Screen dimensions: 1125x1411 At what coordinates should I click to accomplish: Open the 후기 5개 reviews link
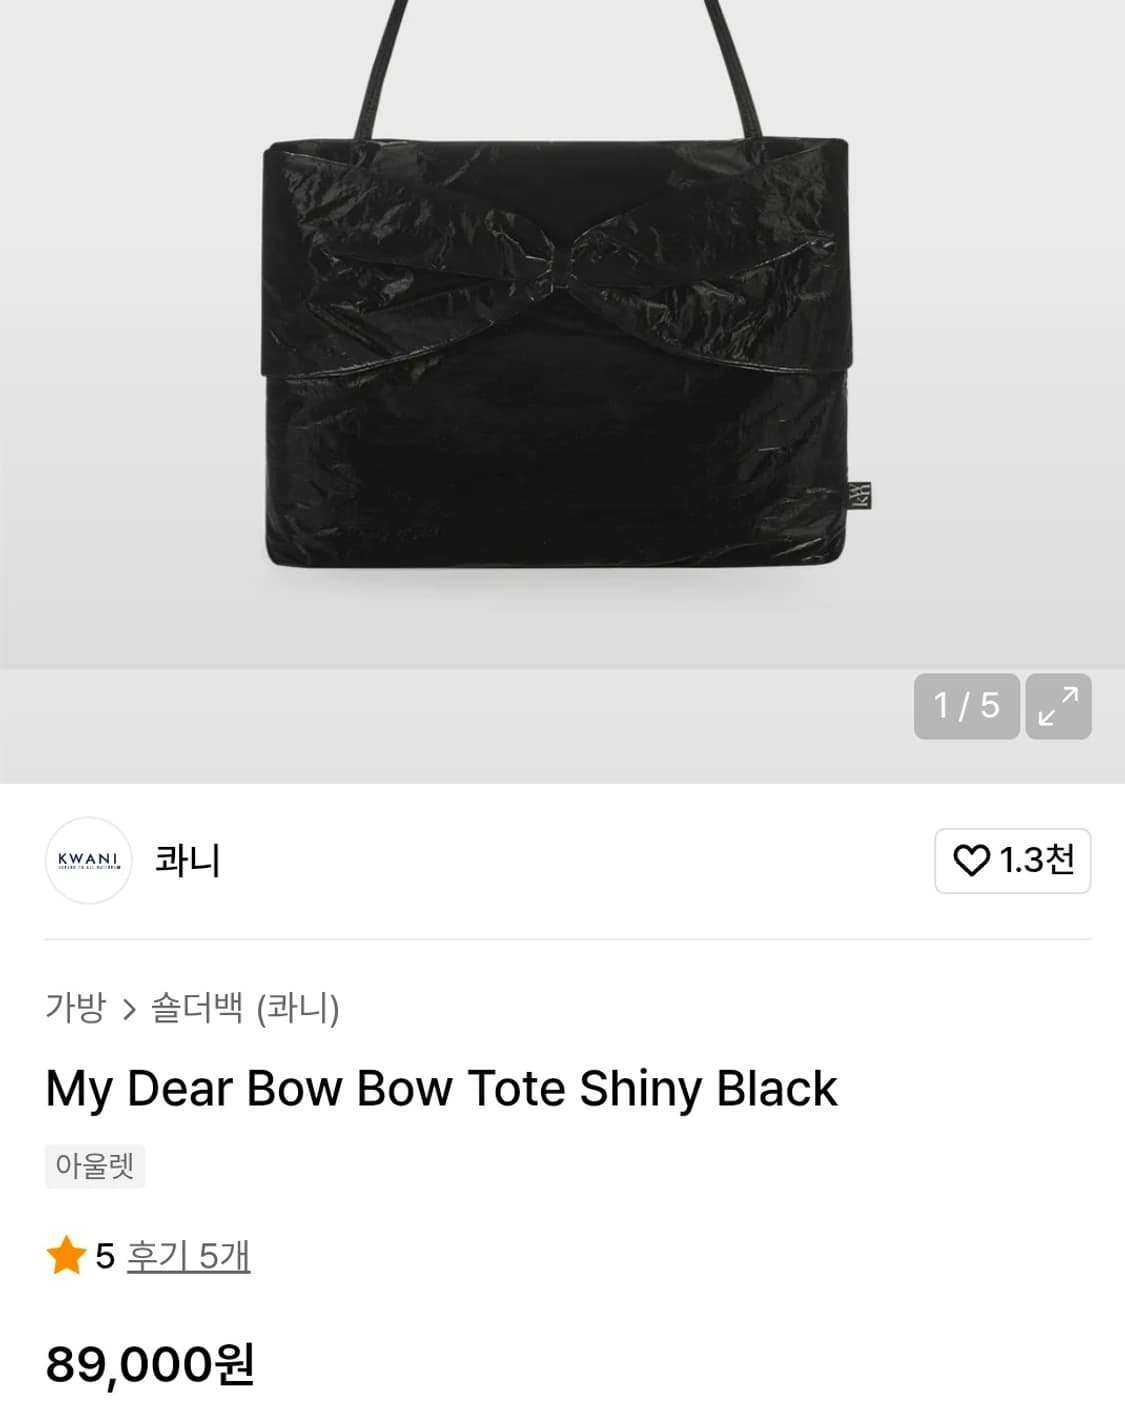tap(188, 1255)
